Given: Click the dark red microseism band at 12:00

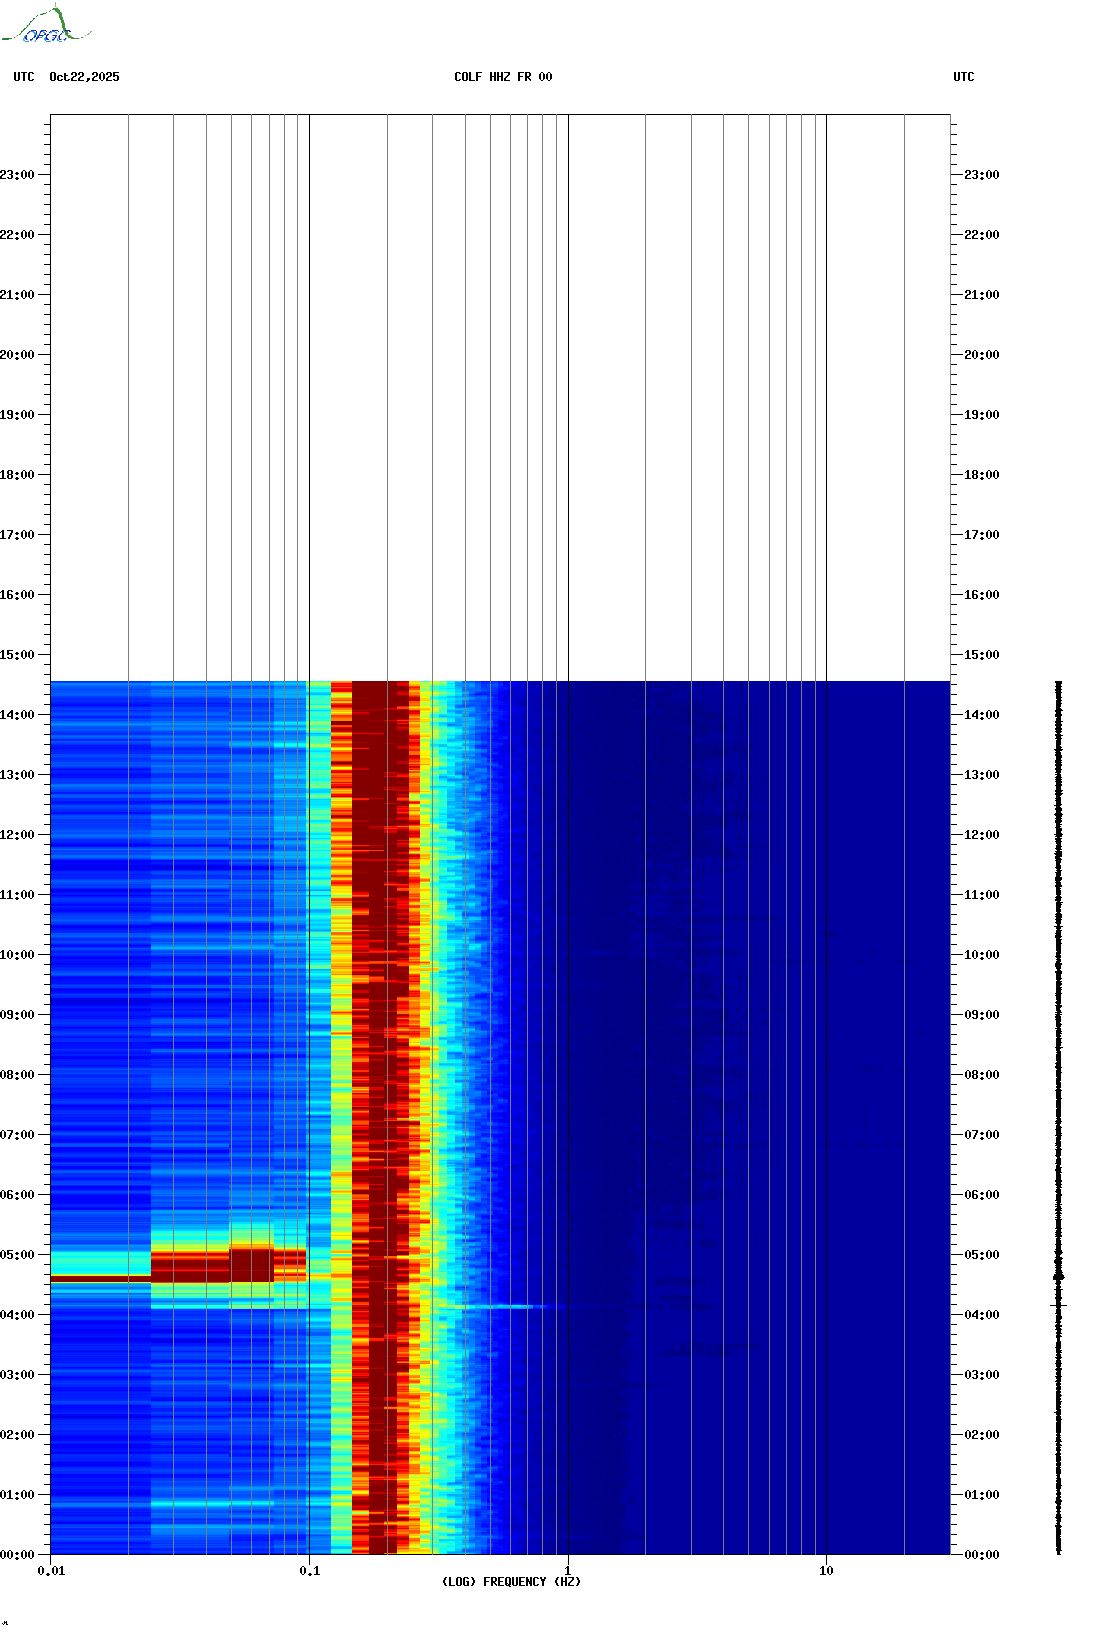Looking at the screenshot, I should (x=380, y=835).
